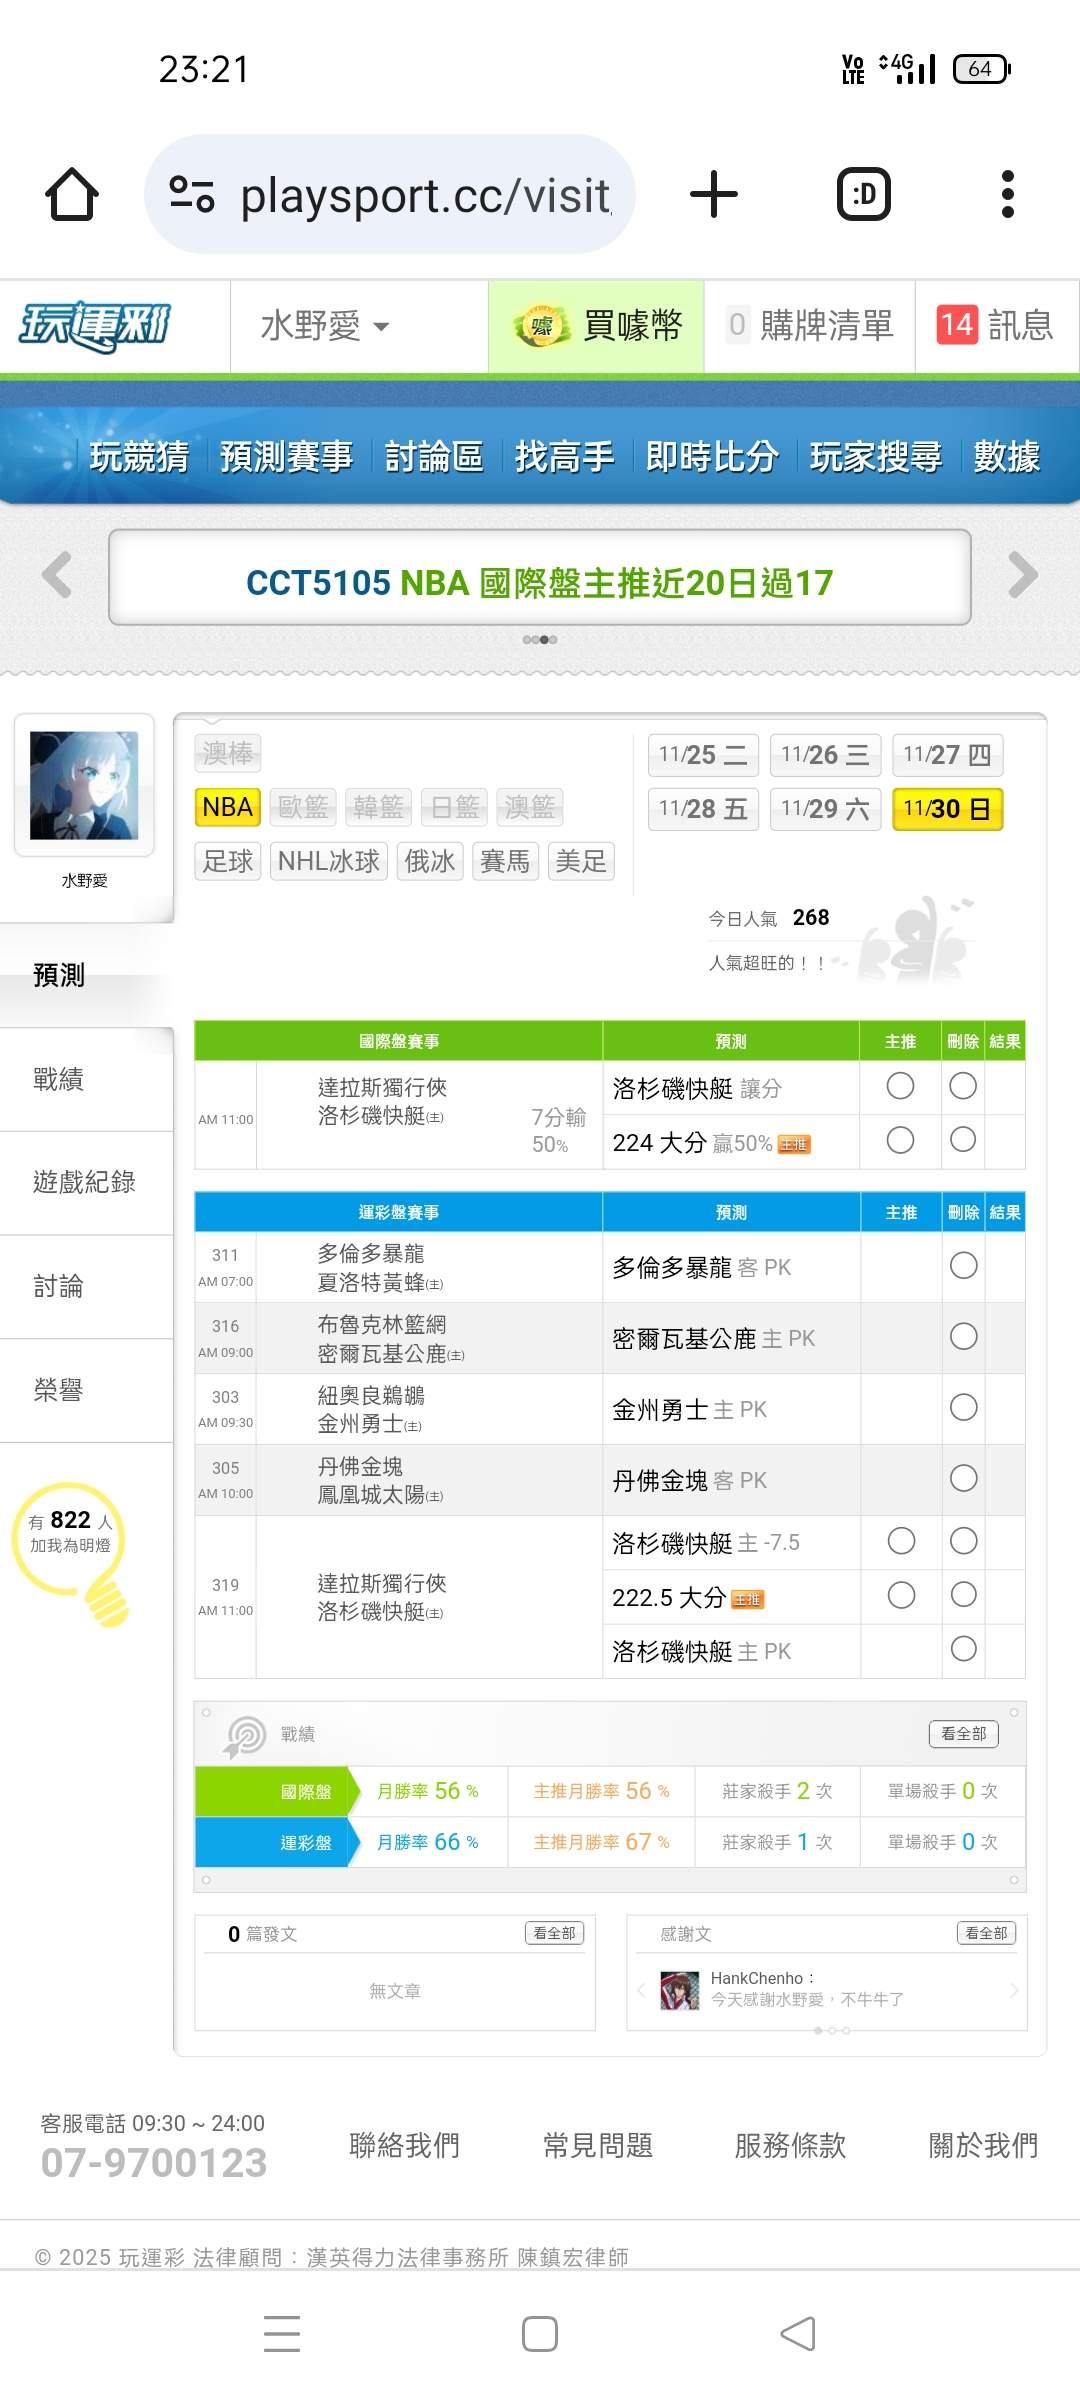The height and width of the screenshot is (2400, 1080).
Task: Select the NBA league tab
Action: tap(228, 807)
